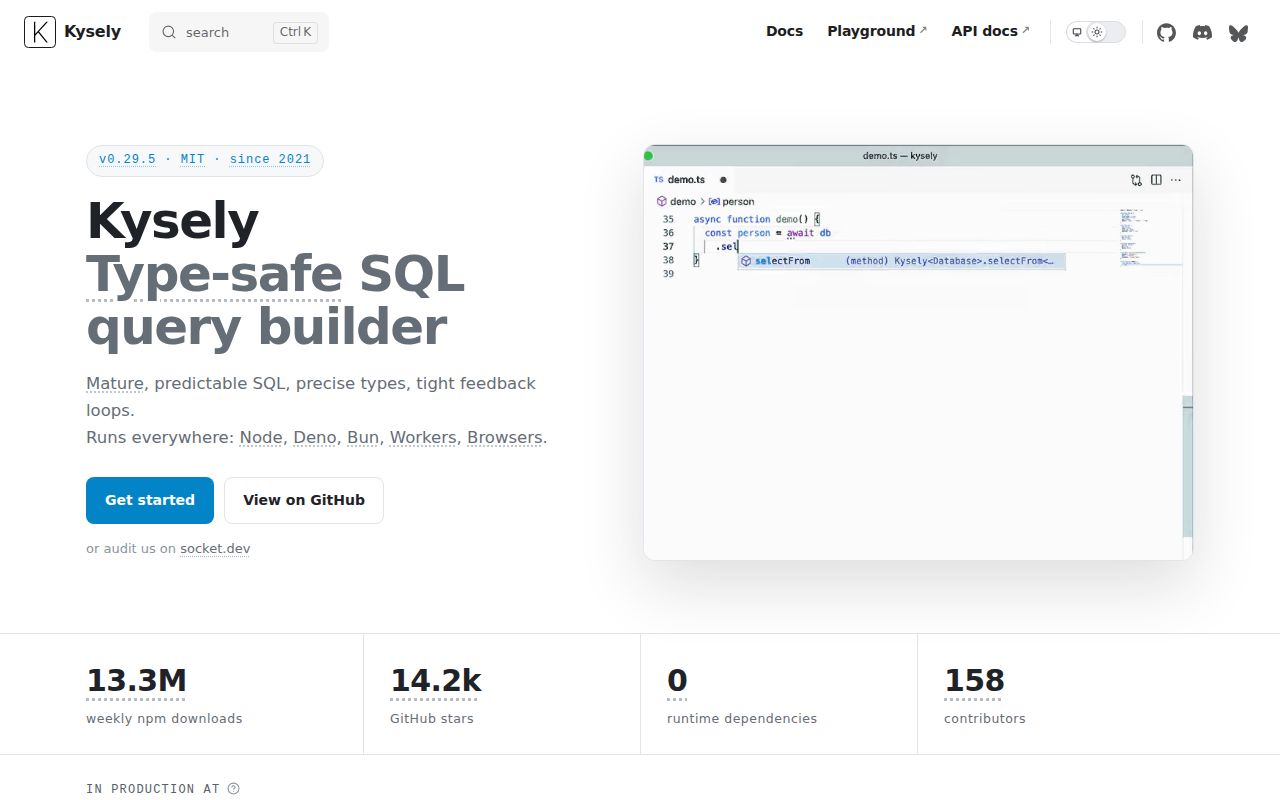The height and width of the screenshot is (800, 1280).
Task: Open the socket.dev link
Action: pos(215,548)
